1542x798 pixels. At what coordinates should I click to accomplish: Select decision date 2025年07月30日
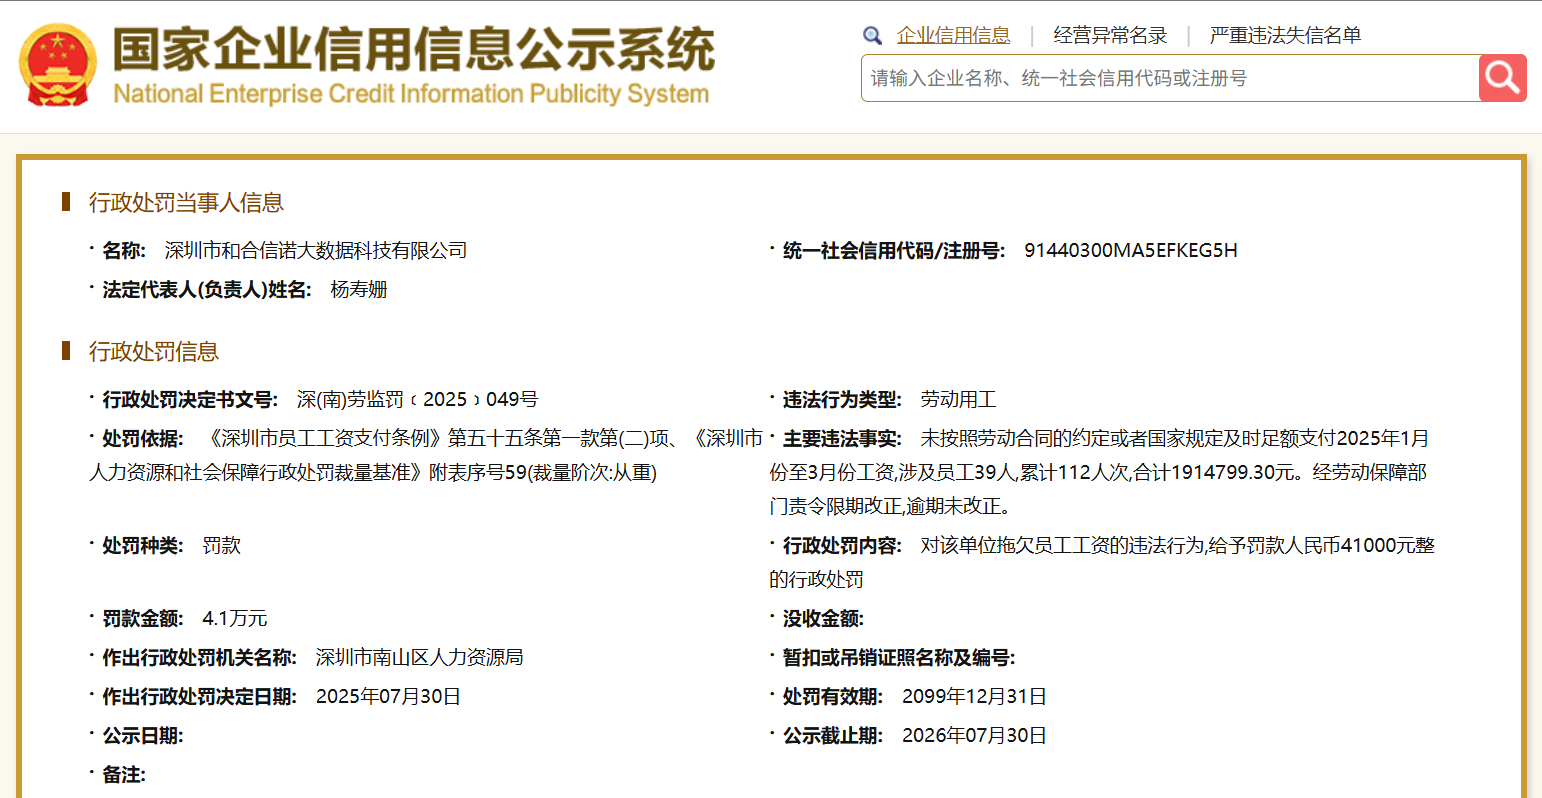388,696
